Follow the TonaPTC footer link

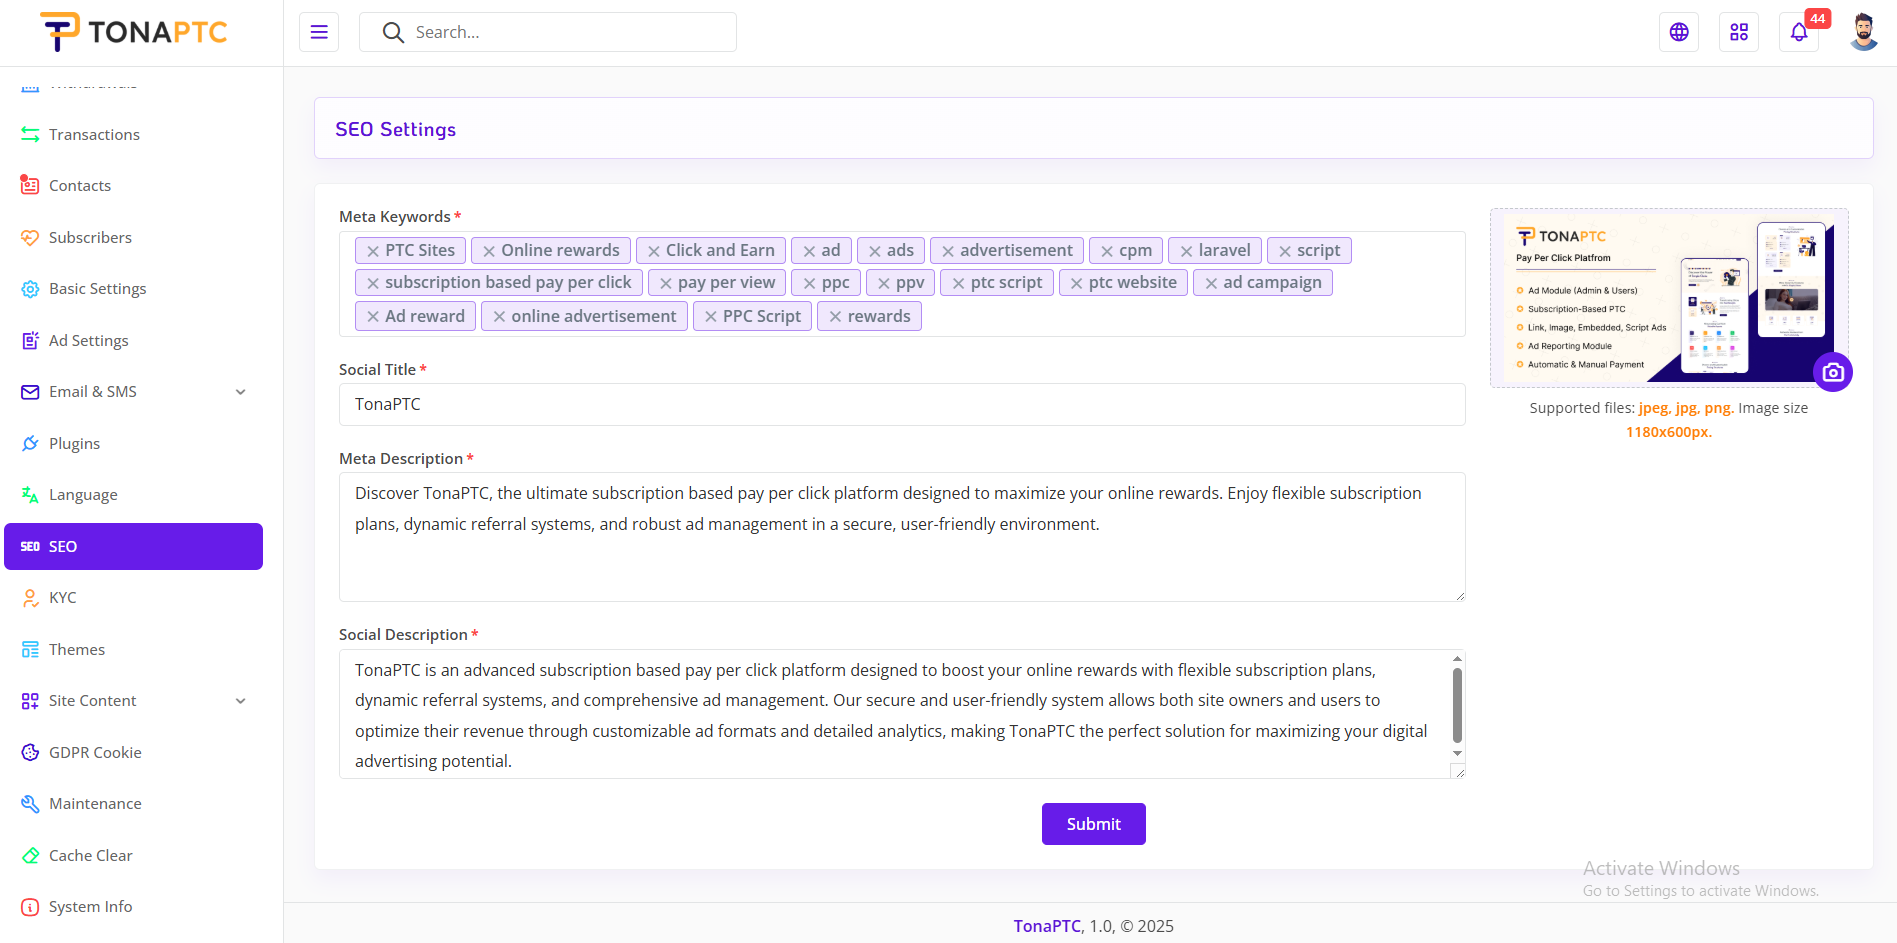pyautogui.click(x=1047, y=926)
